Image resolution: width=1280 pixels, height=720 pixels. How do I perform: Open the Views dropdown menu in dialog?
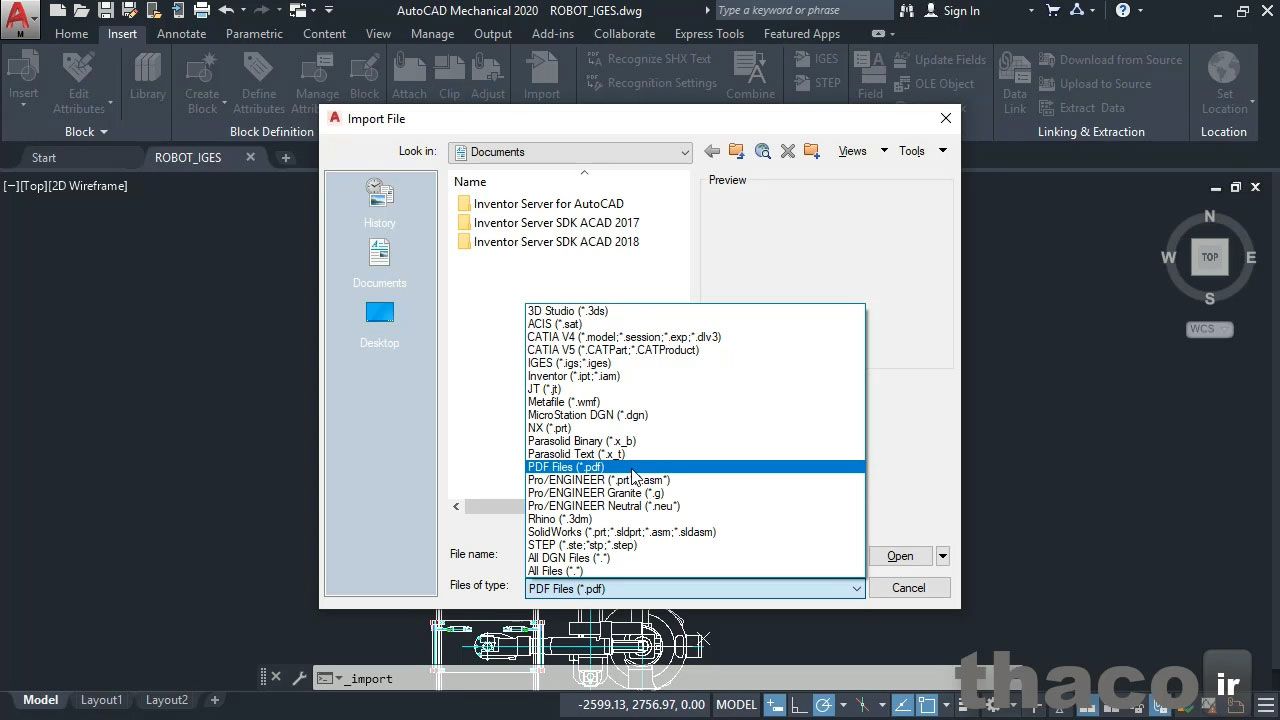[864, 151]
